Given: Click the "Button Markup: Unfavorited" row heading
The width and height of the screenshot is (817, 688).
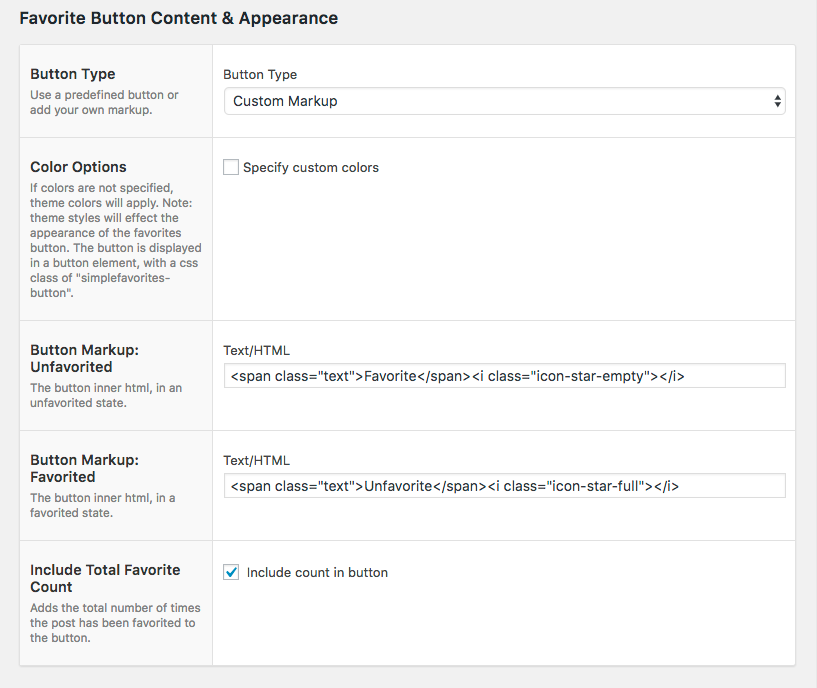Looking at the screenshot, I should pyautogui.click(x=85, y=358).
